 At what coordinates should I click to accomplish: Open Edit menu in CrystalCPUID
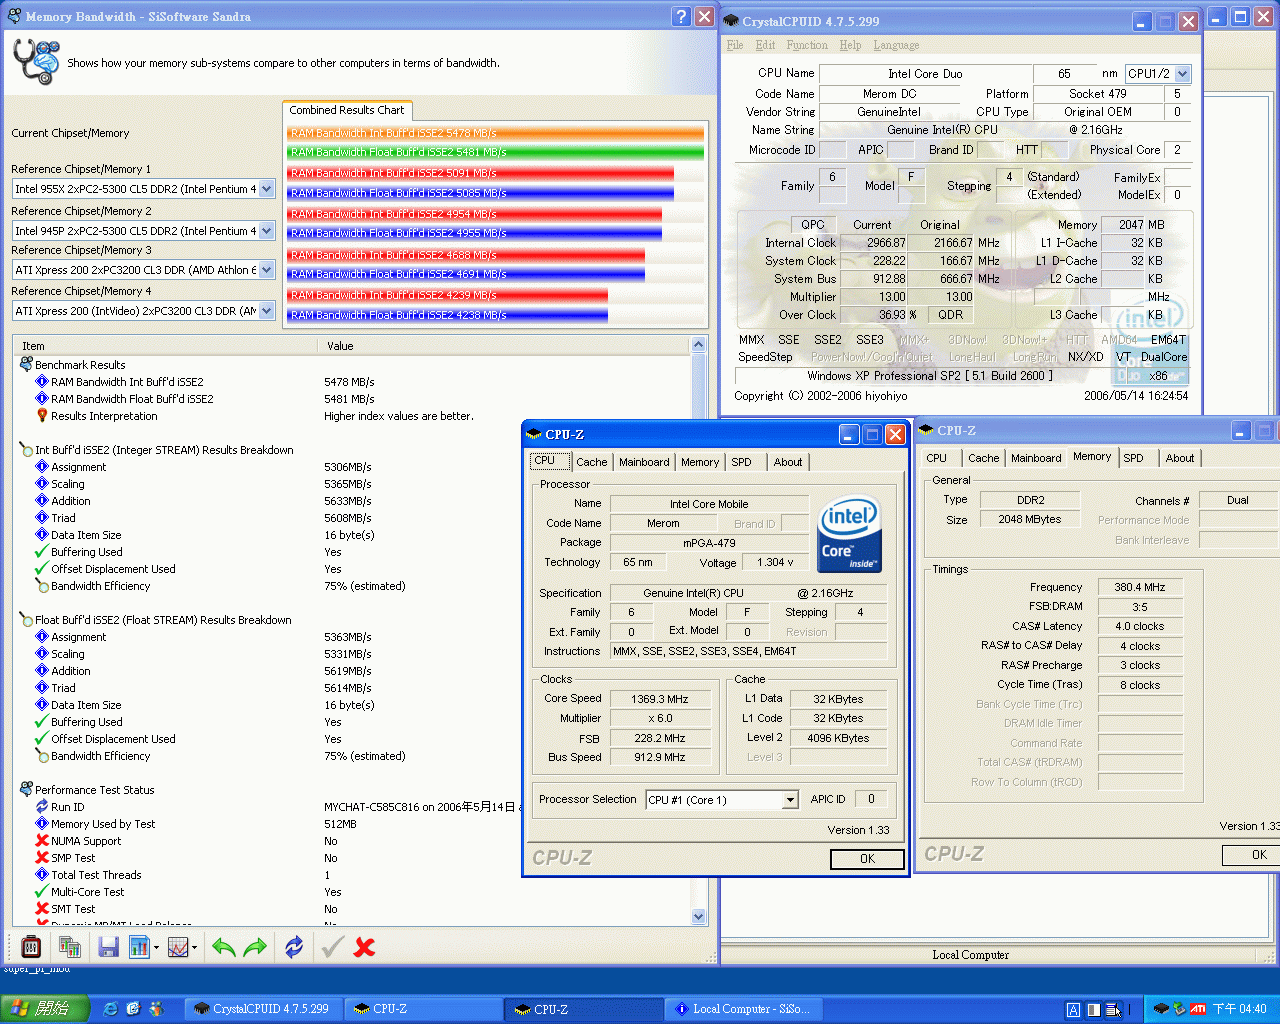pyautogui.click(x=766, y=45)
